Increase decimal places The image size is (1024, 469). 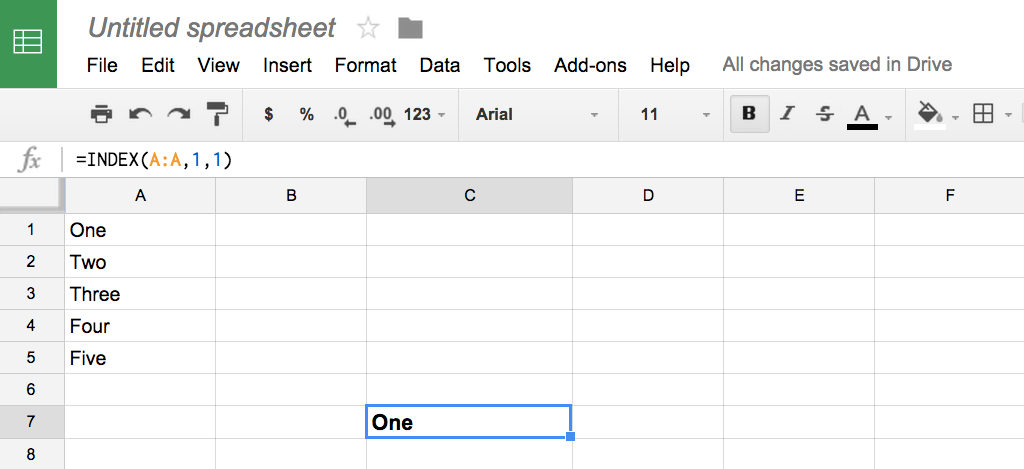pos(383,115)
